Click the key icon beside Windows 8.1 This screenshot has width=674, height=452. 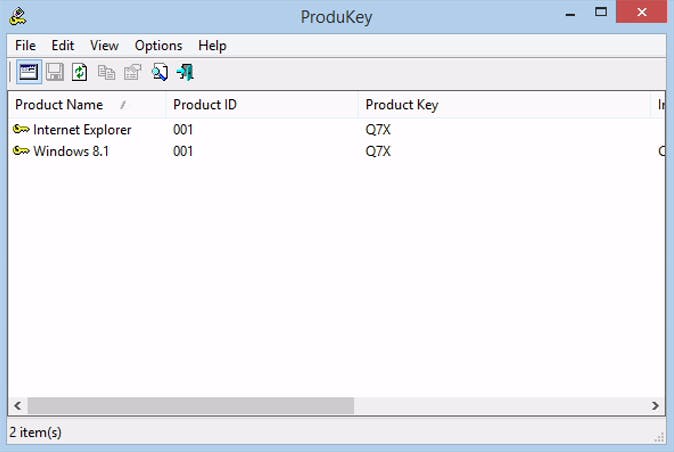point(21,151)
